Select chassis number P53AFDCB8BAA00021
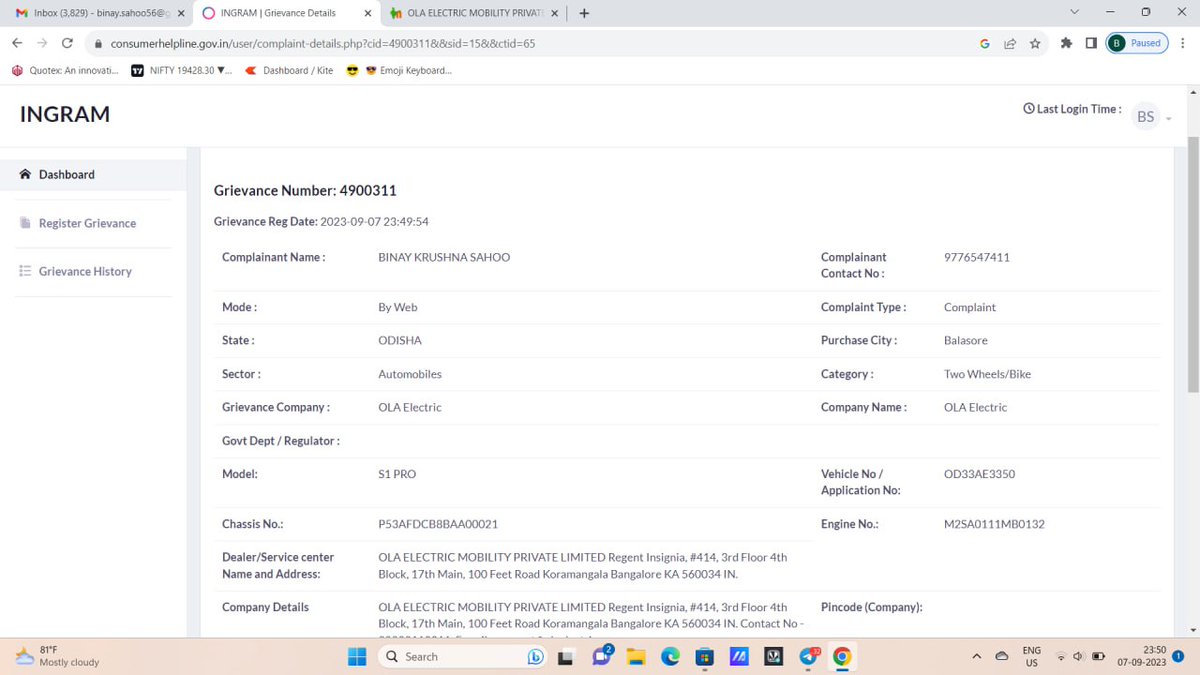 [438, 524]
